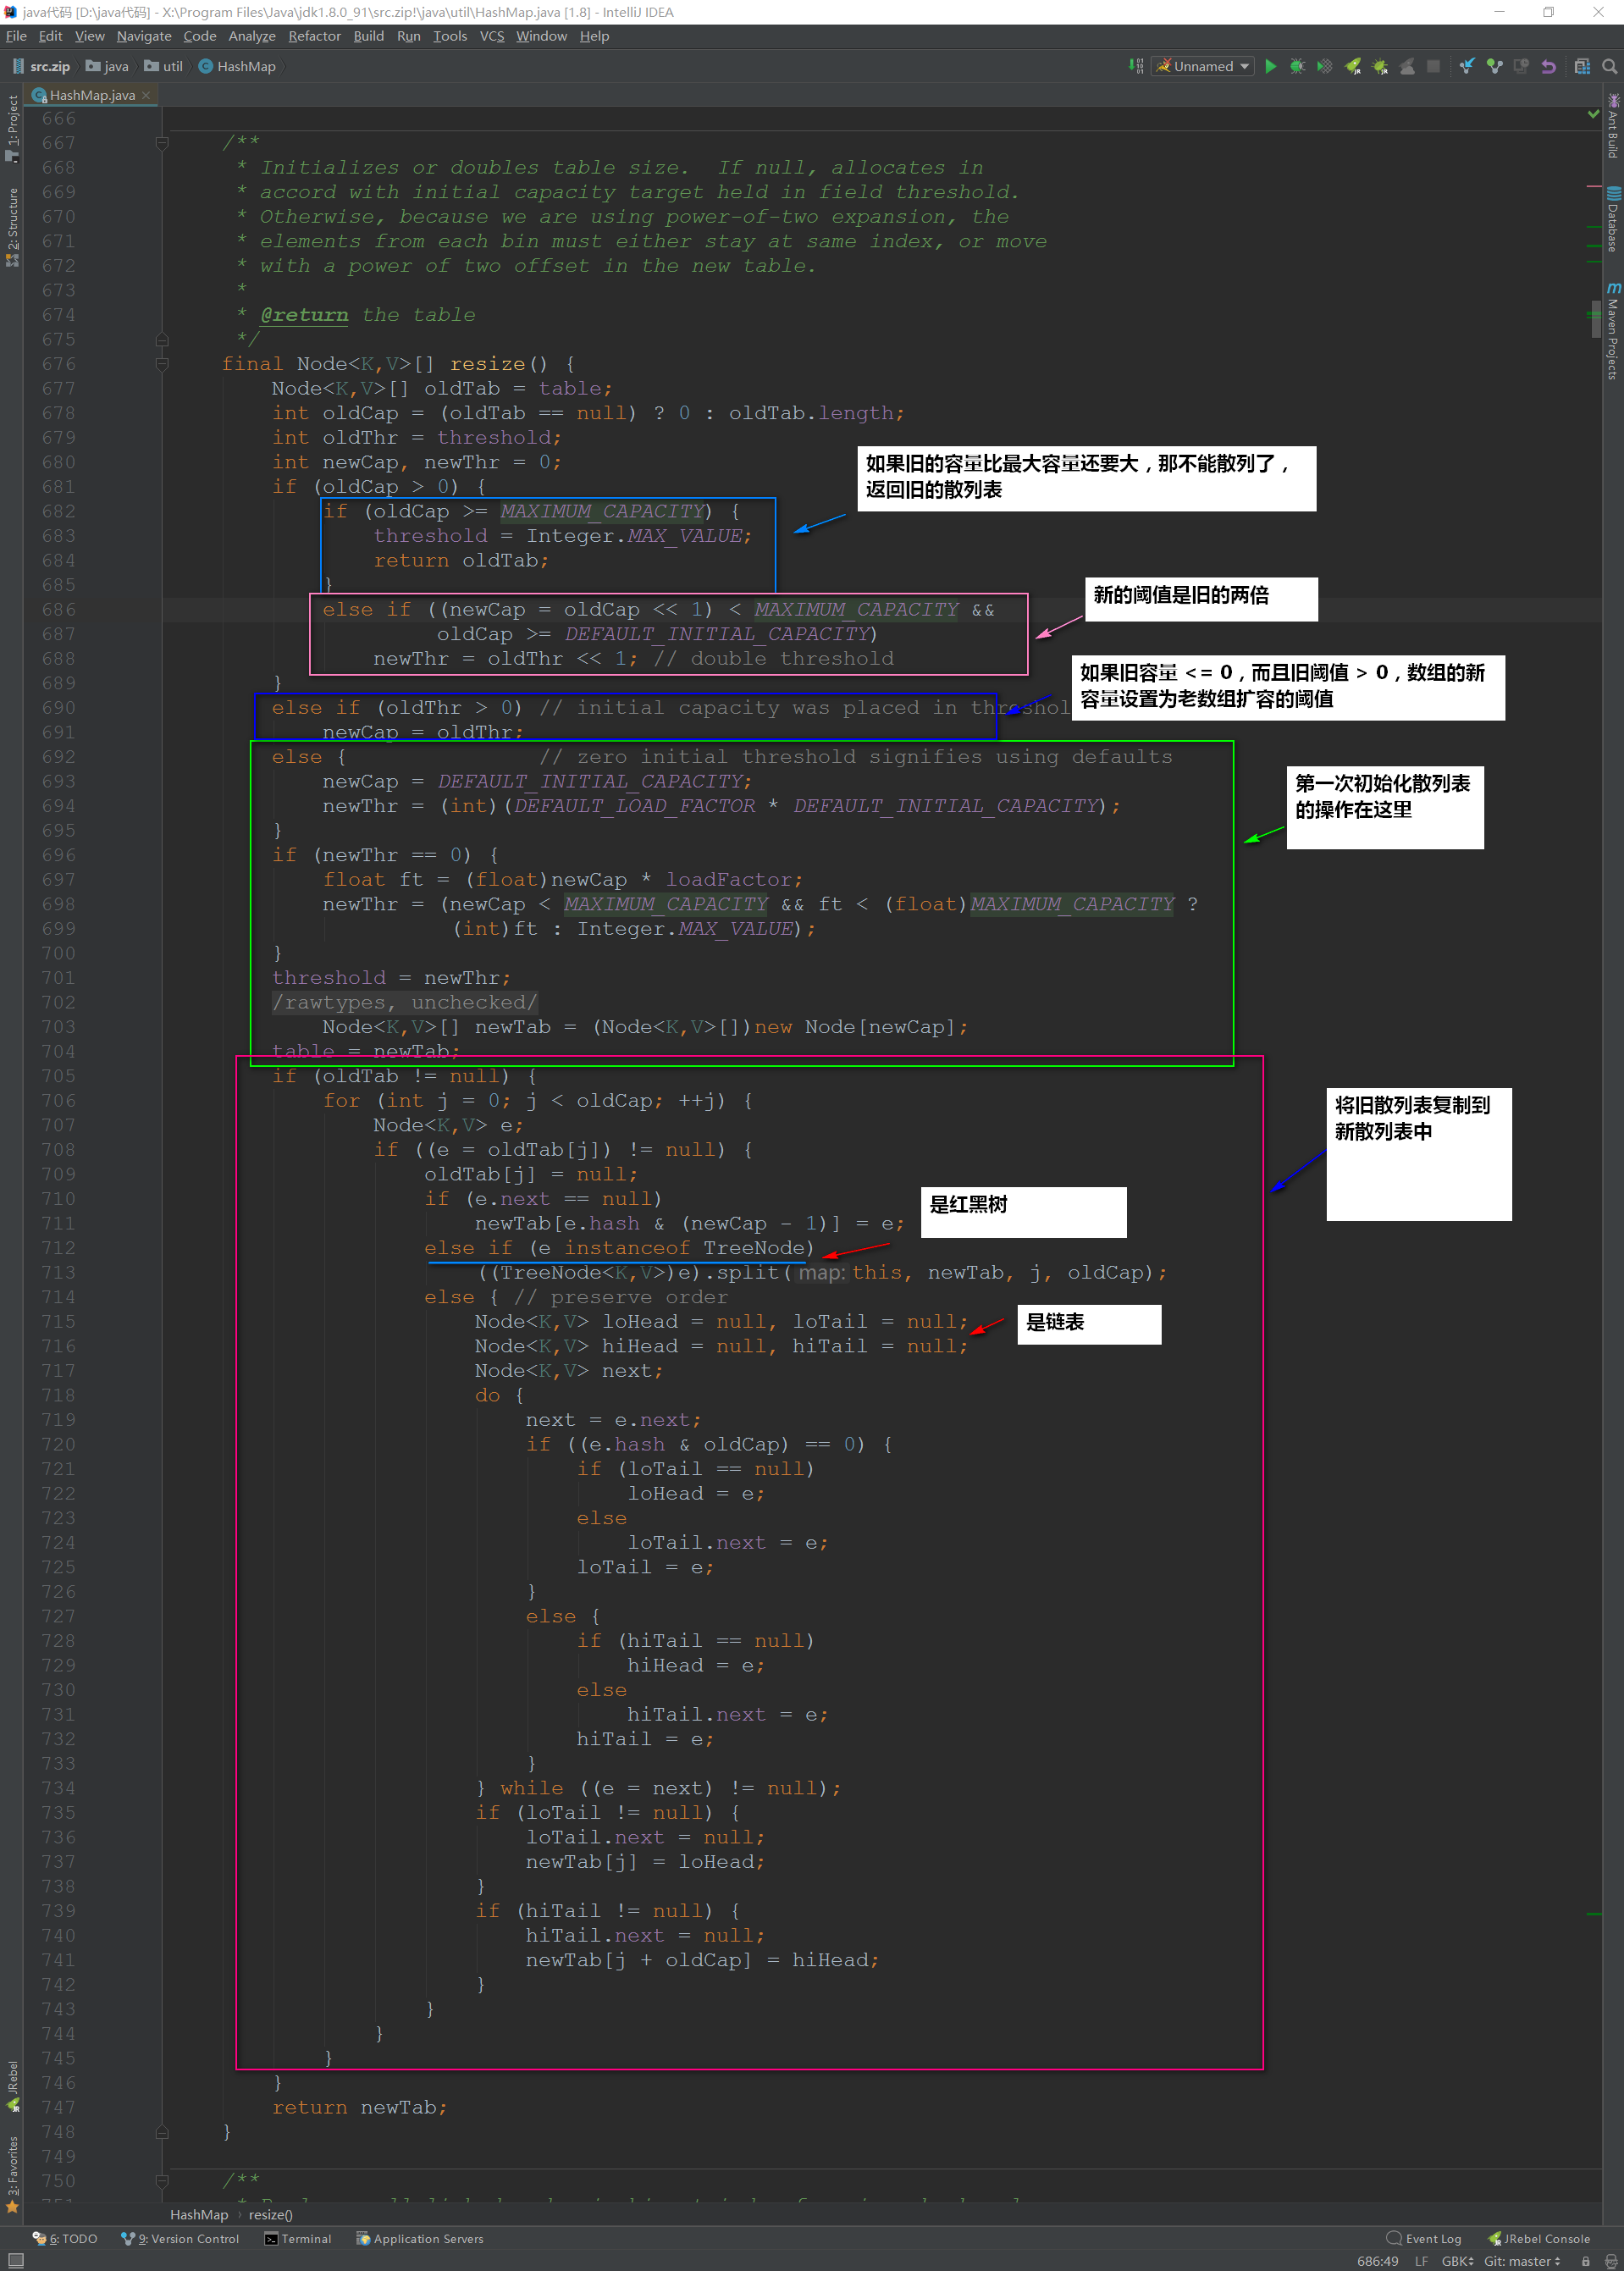This screenshot has width=1624, height=2271.
Task: Click the editor vertical scrollbar thumb
Action: pyautogui.click(x=1596, y=320)
